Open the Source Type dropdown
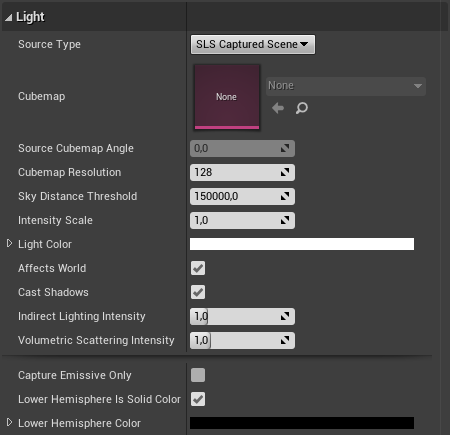The image size is (450, 435). pos(253,44)
